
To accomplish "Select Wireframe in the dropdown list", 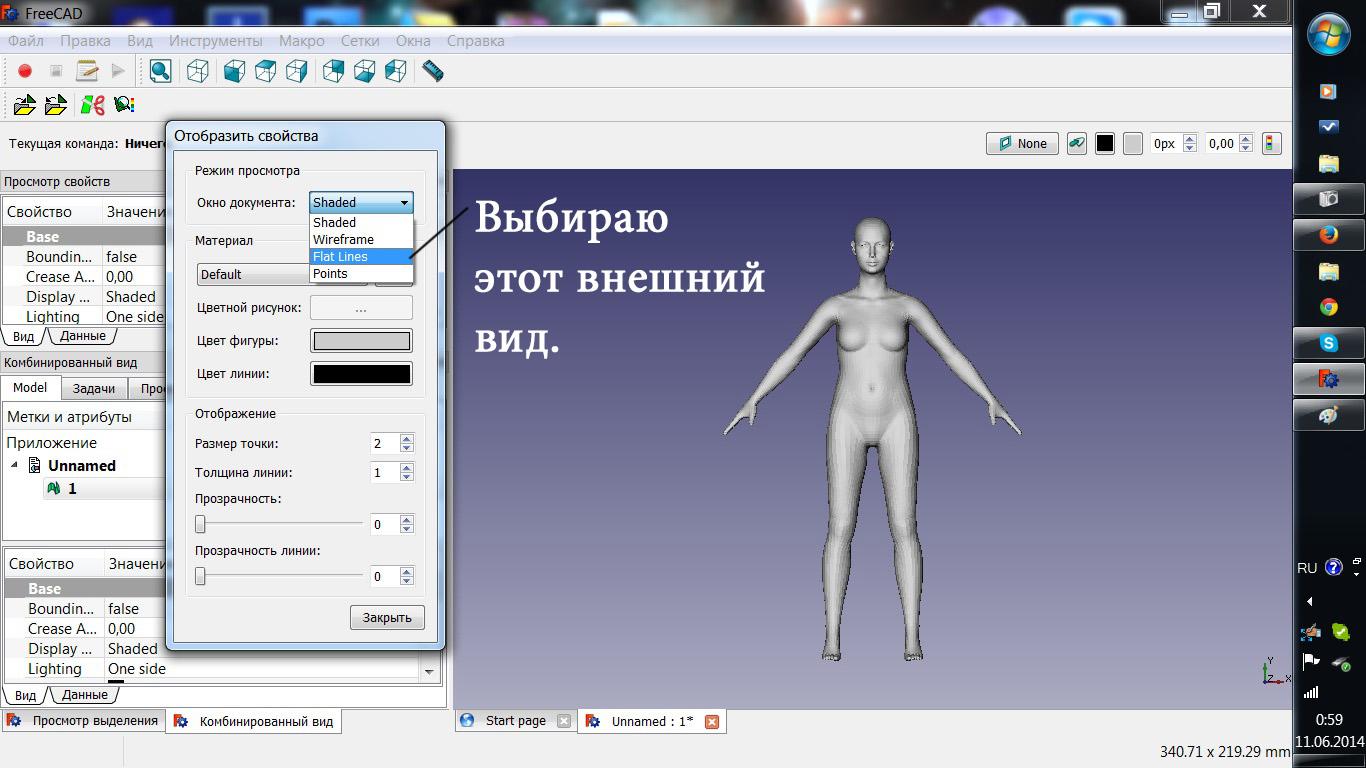I will click(x=343, y=240).
